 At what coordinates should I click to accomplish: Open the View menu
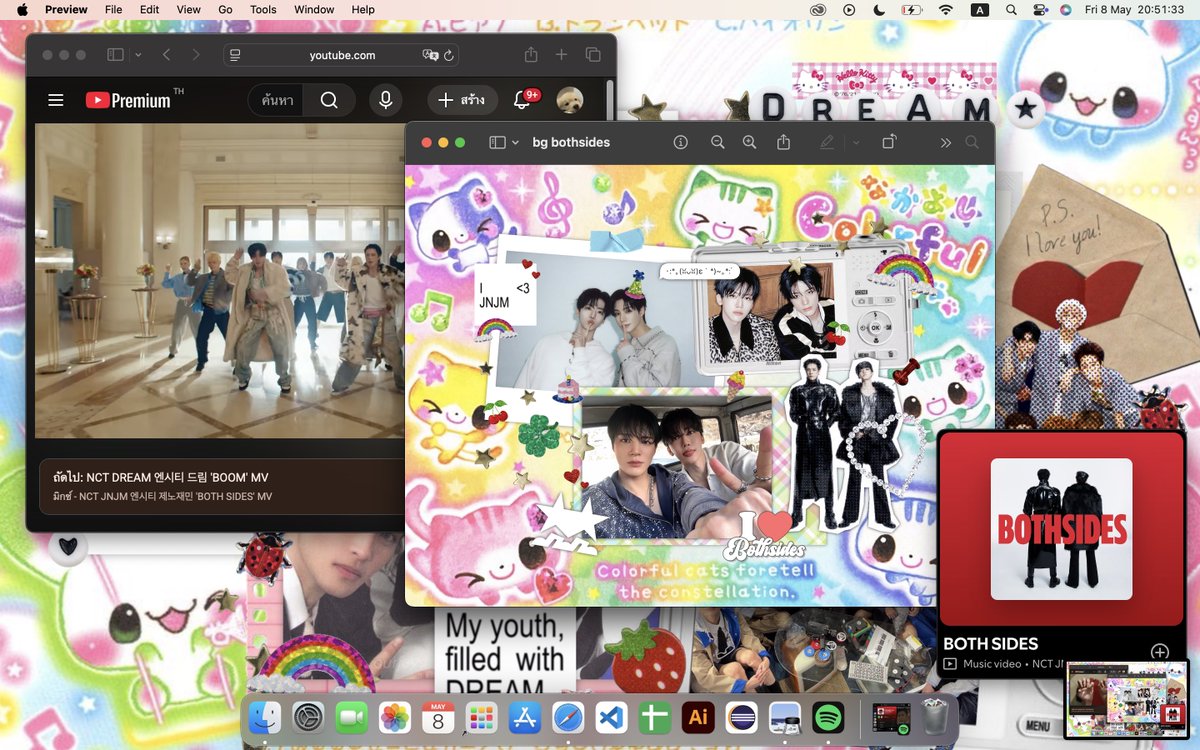coord(189,9)
